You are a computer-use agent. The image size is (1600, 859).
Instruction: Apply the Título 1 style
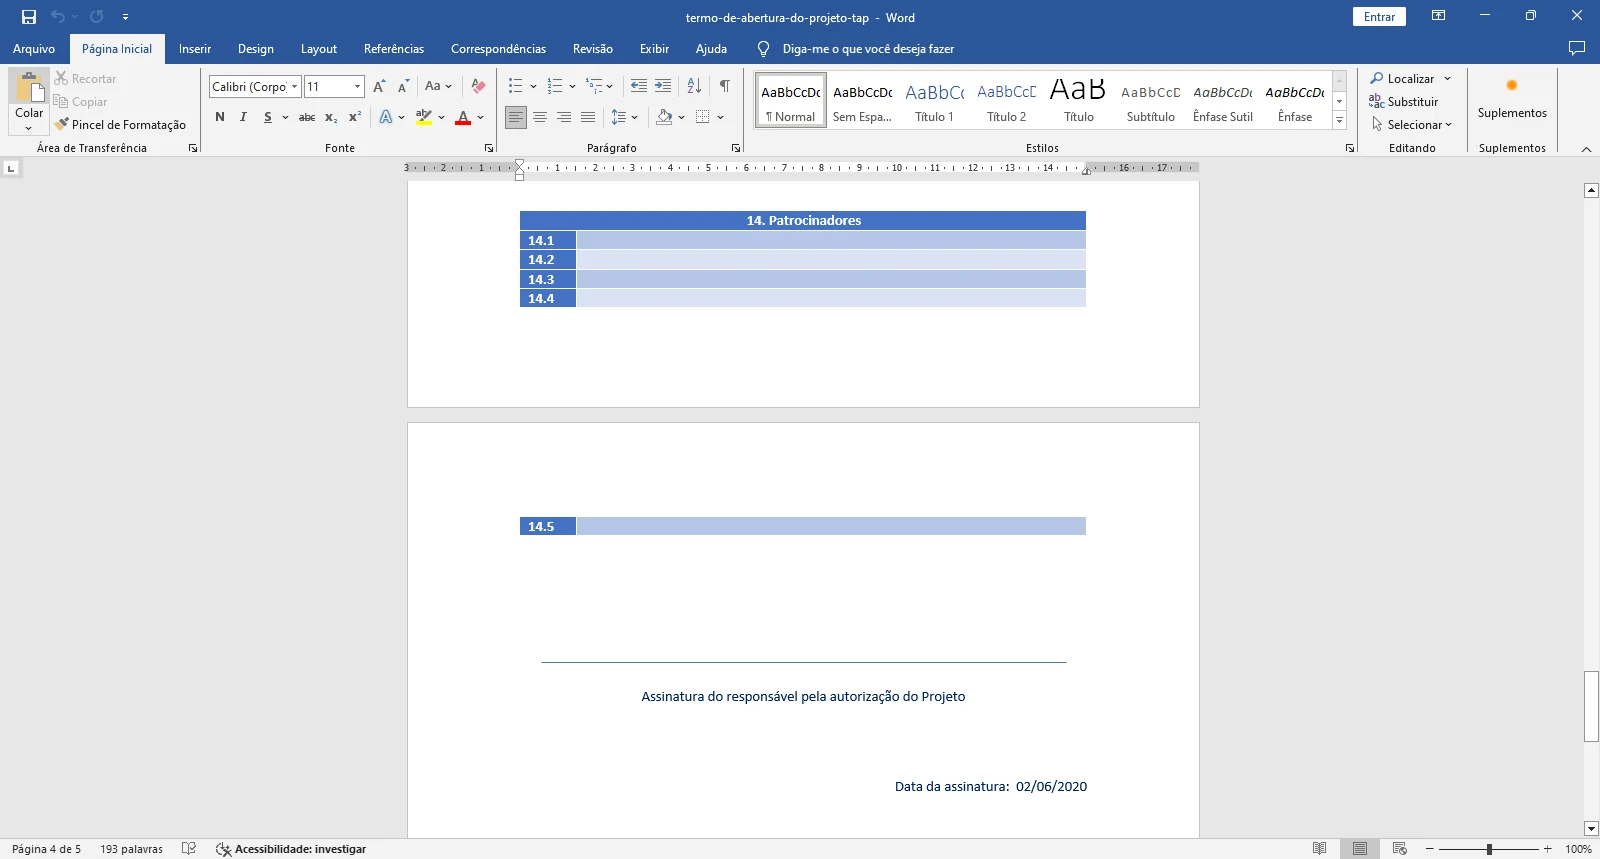(x=935, y=102)
